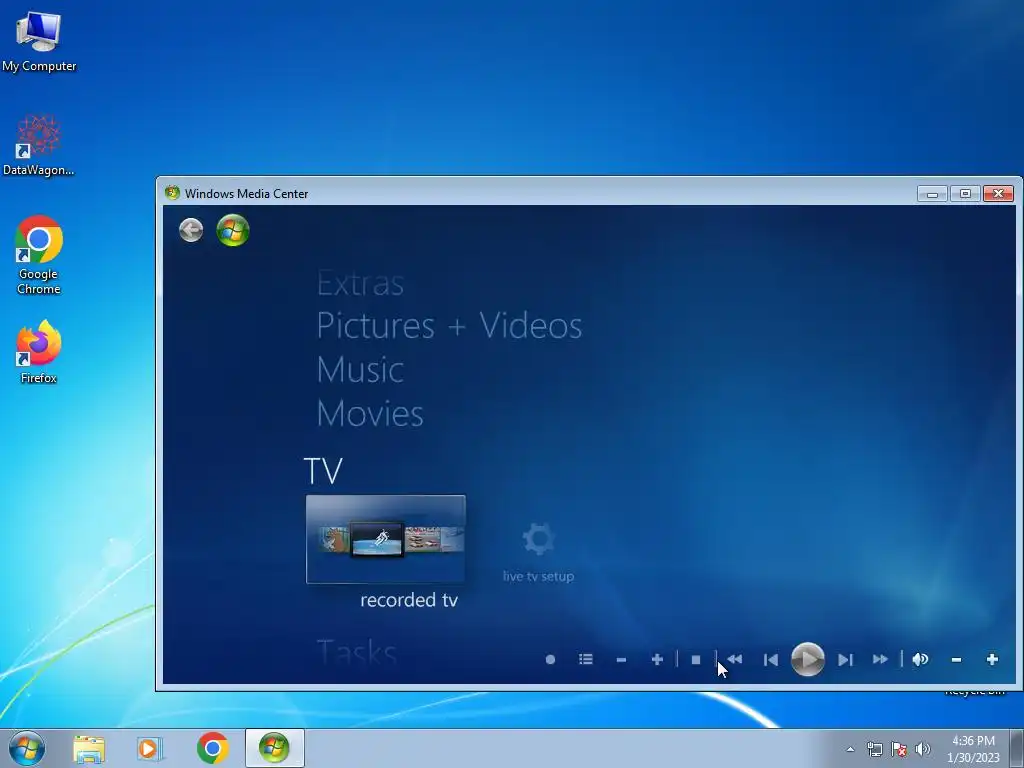This screenshot has height=768, width=1024.
Task: Open Windows Explorer from the taskbar
Action: [x=89, y=749]
